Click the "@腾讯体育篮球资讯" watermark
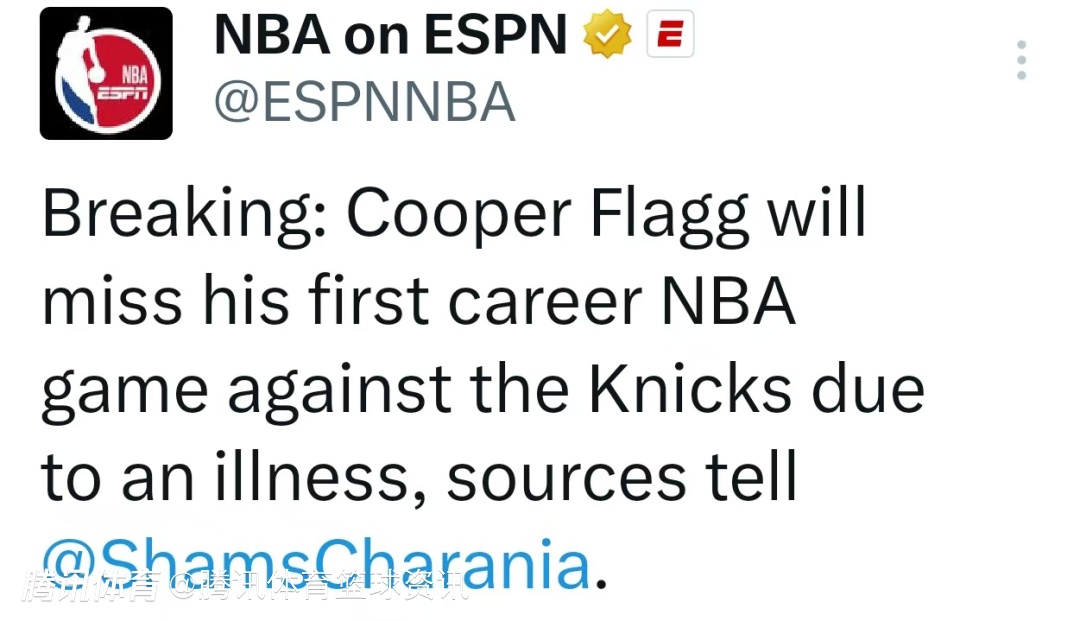1080x621 pixels. pos(318,585)
